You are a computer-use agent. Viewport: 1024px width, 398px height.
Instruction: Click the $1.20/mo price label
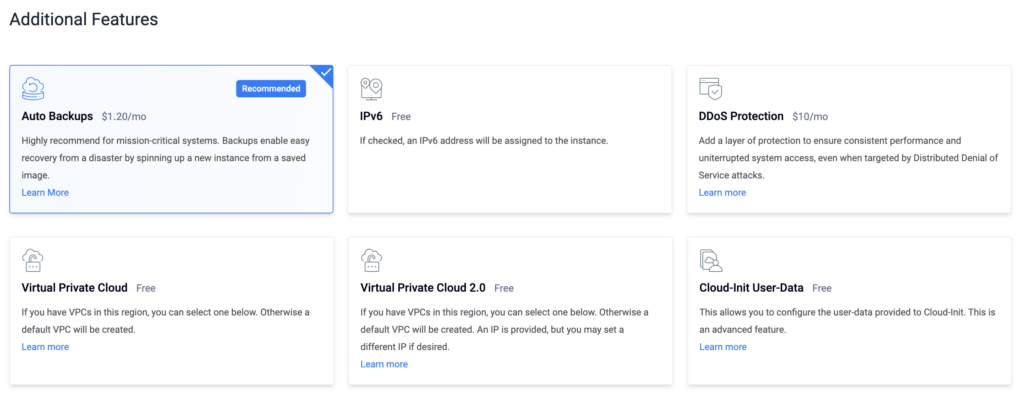124,117
